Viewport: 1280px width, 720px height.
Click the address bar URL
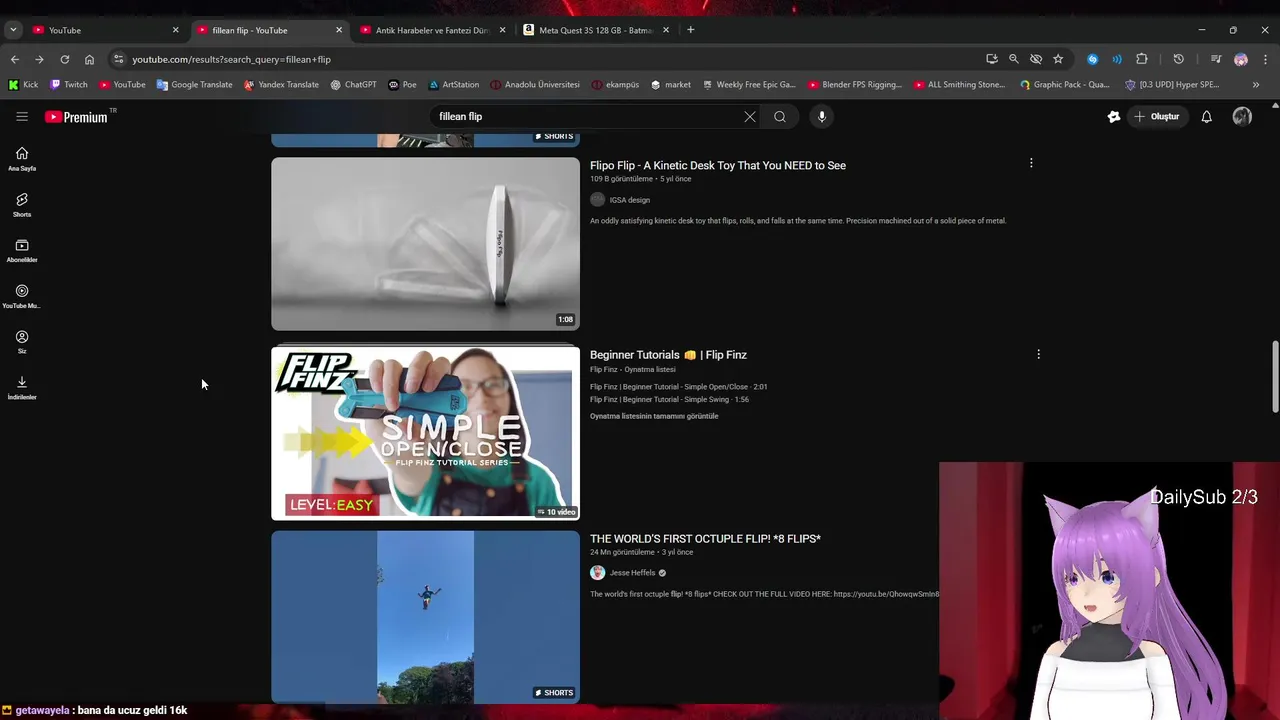[231, 59]
